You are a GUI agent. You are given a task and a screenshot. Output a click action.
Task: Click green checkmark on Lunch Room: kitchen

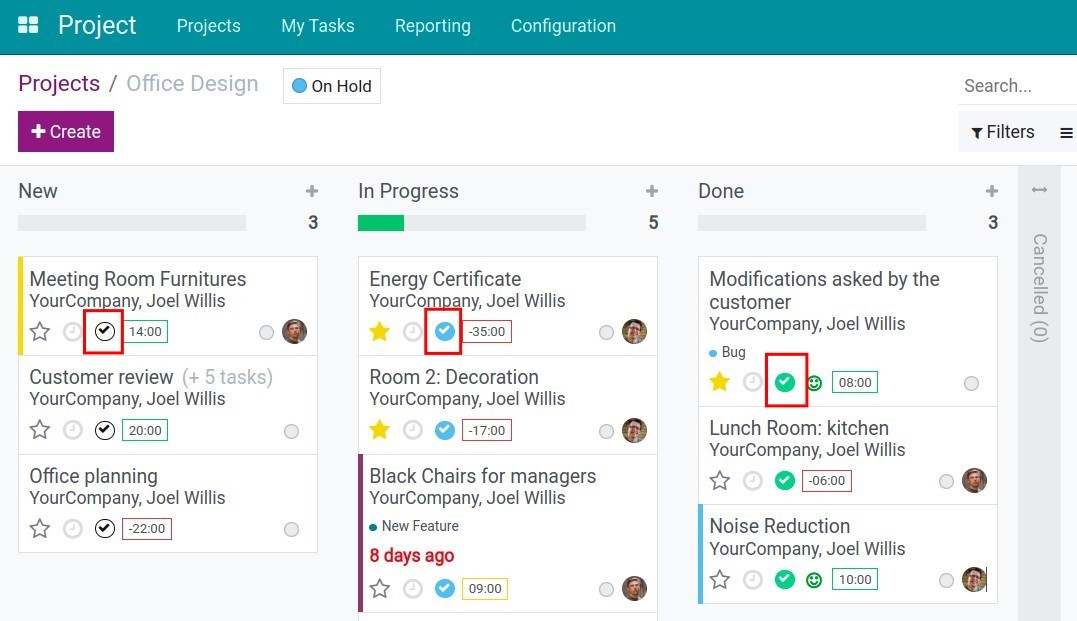point(785,481)
